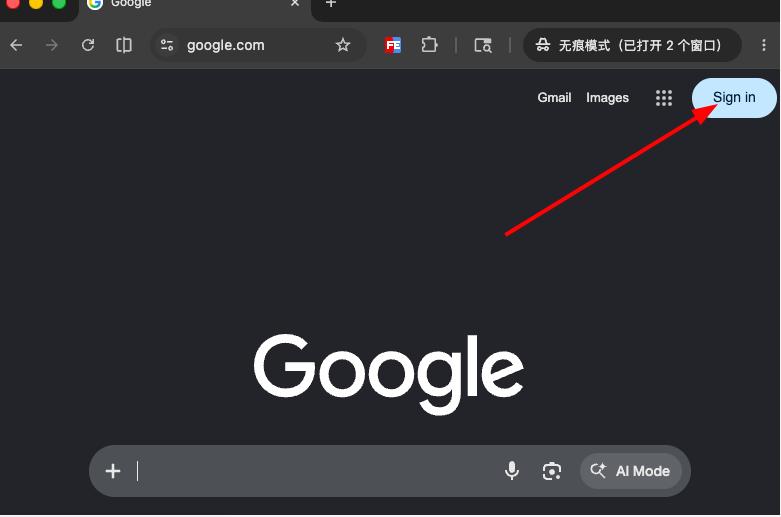
Task: Reload the google.com page
Action: coord(88,45)
